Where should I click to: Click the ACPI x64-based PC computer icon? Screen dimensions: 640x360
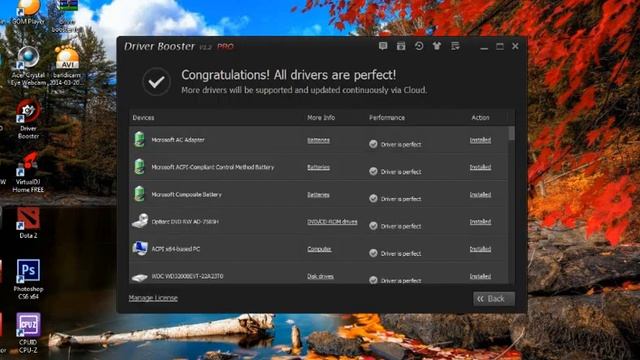point(140,248)
